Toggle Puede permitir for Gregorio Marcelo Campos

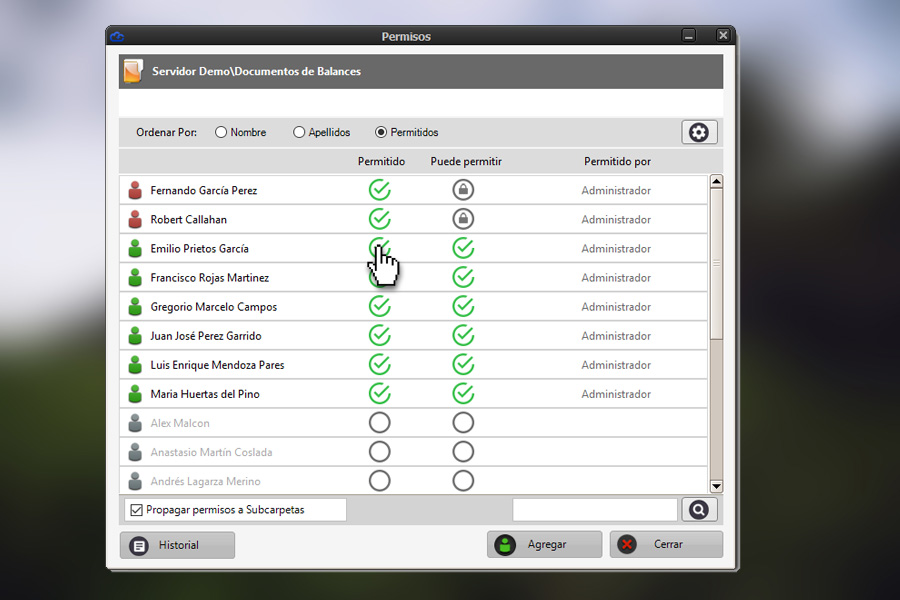(463, 306)
